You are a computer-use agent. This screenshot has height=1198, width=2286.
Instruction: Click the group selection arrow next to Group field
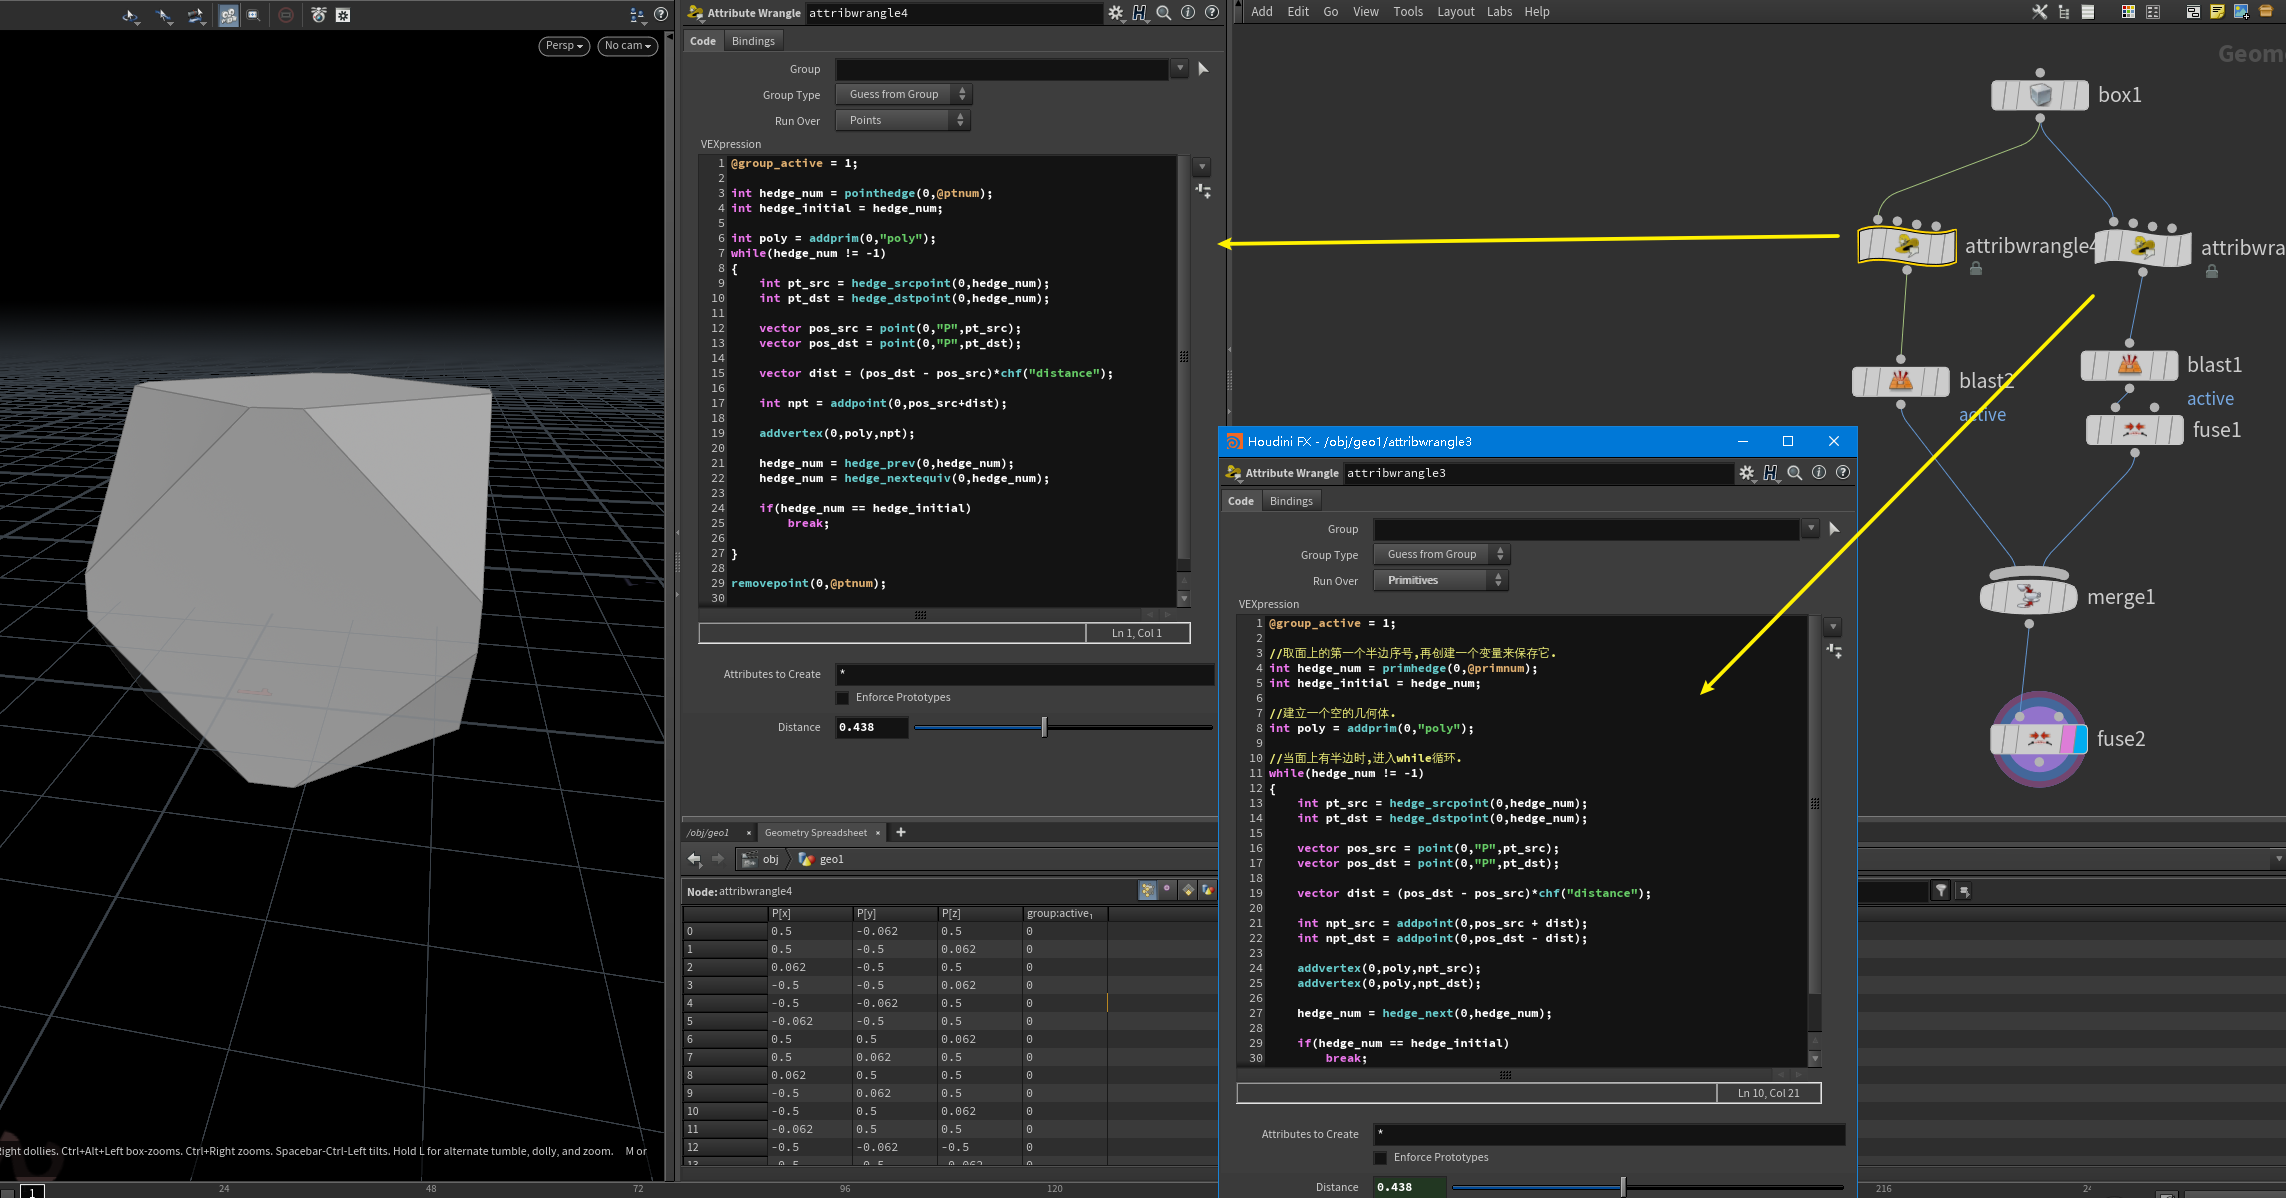[x=1203, y=69]
